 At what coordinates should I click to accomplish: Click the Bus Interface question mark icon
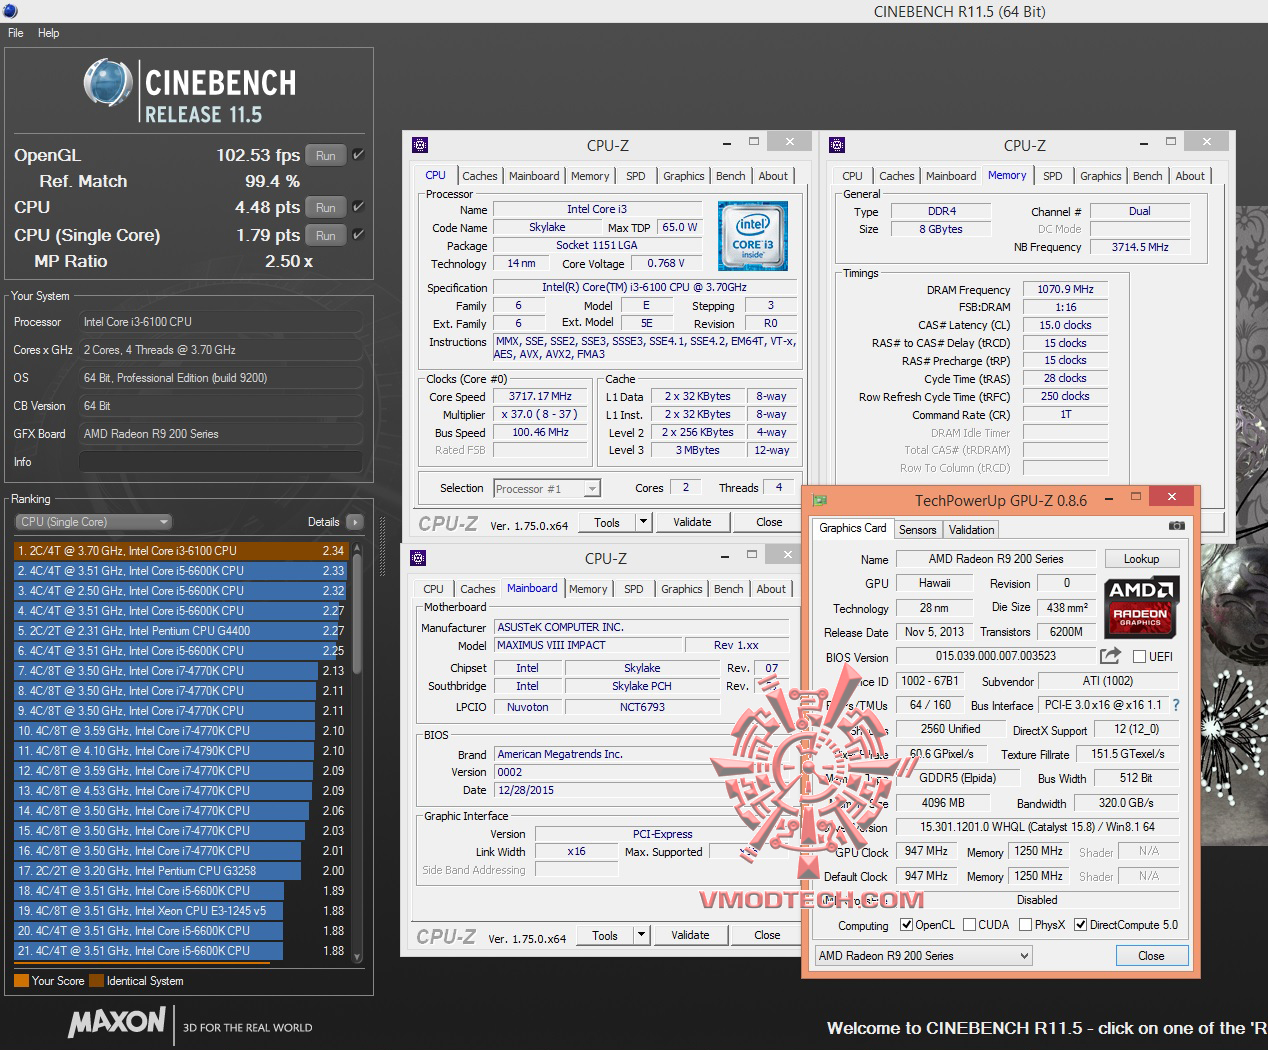[x=1176, y=705]
